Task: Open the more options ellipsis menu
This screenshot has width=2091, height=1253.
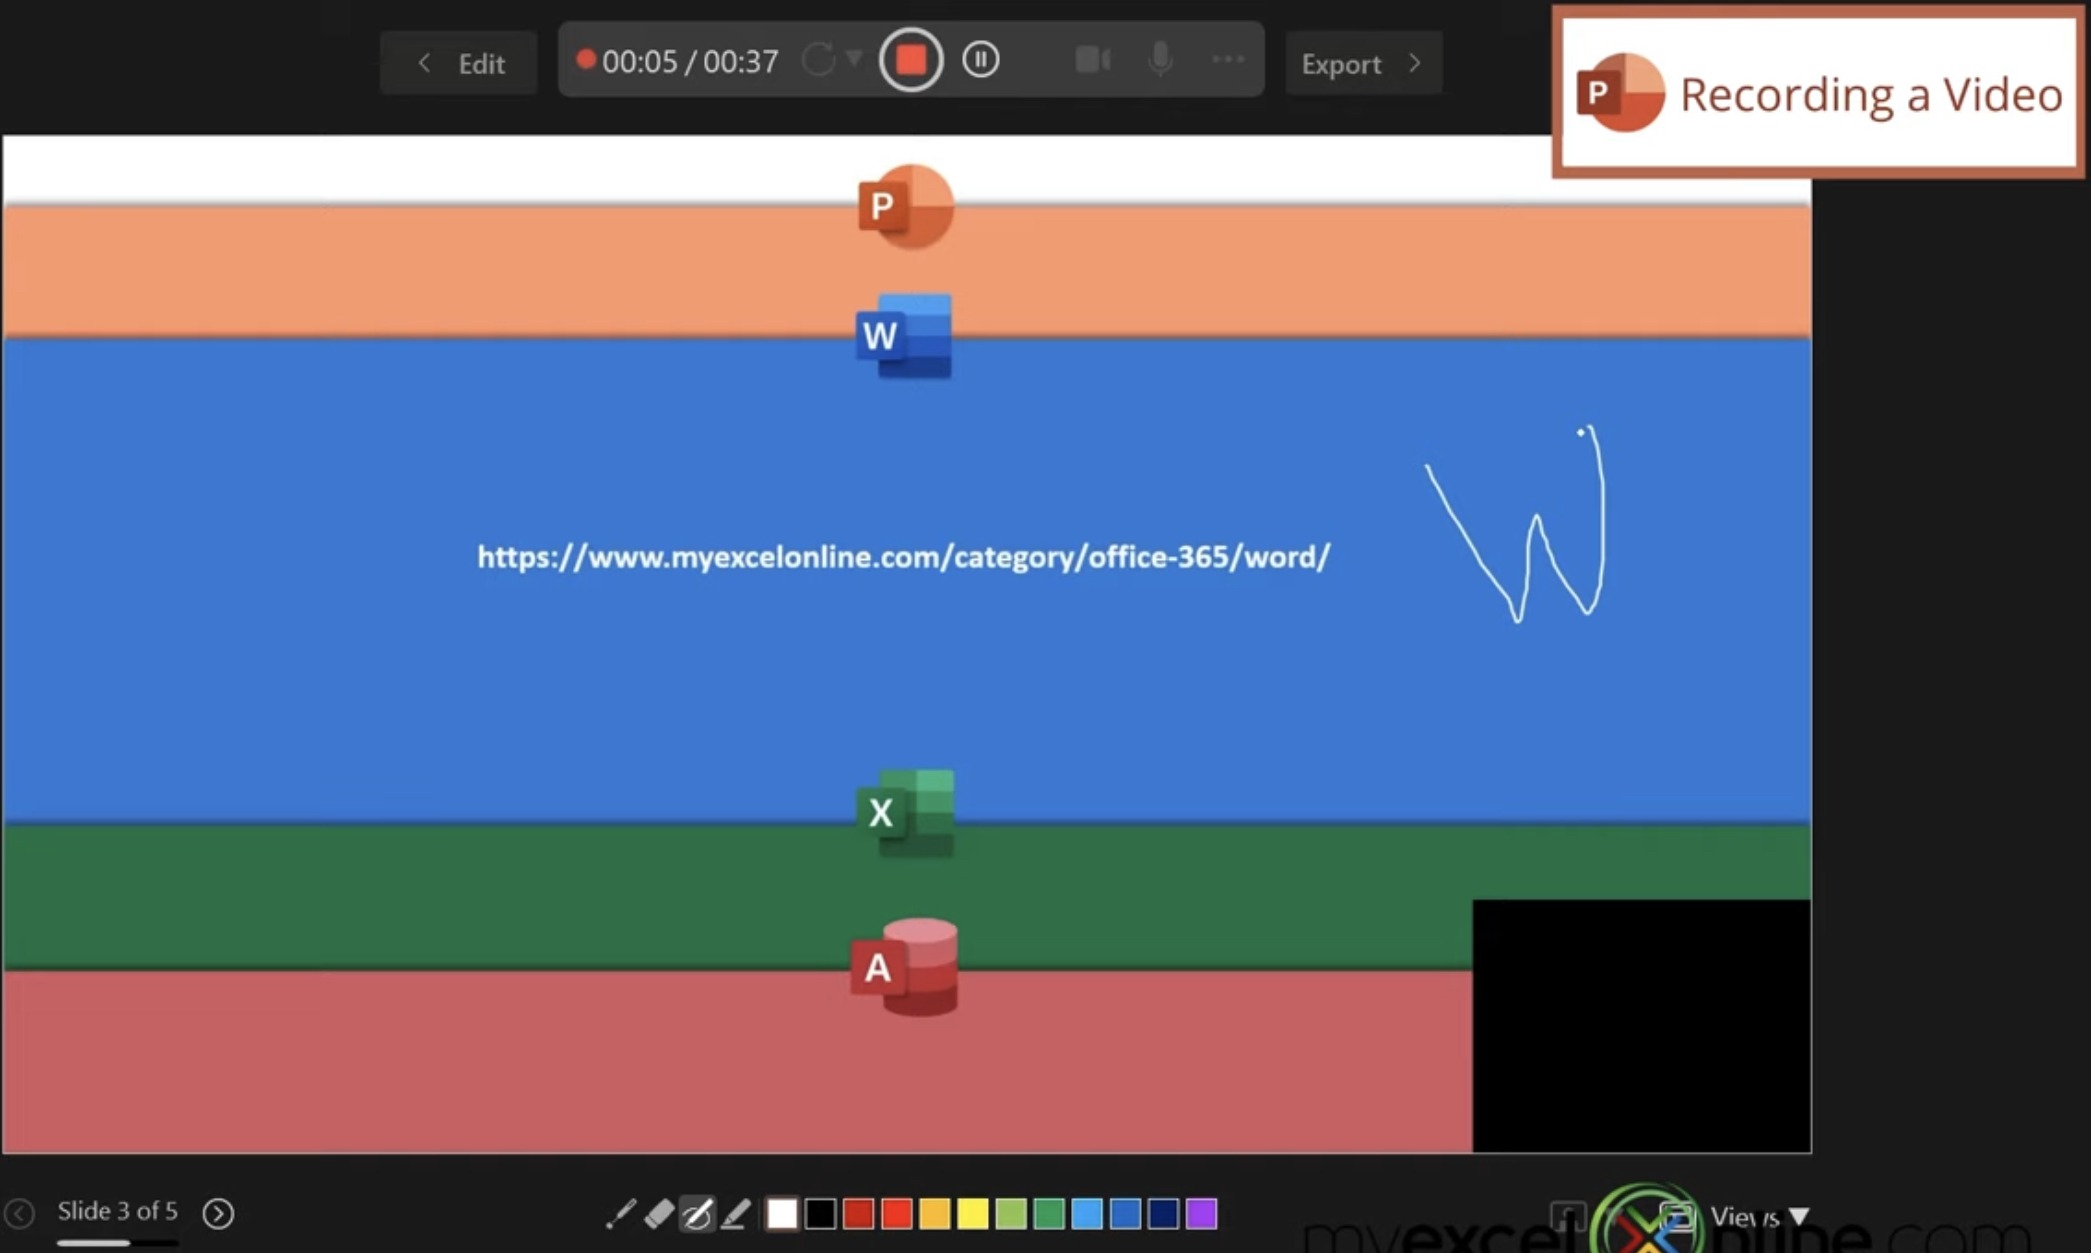Action: (x=1228, y=60)
